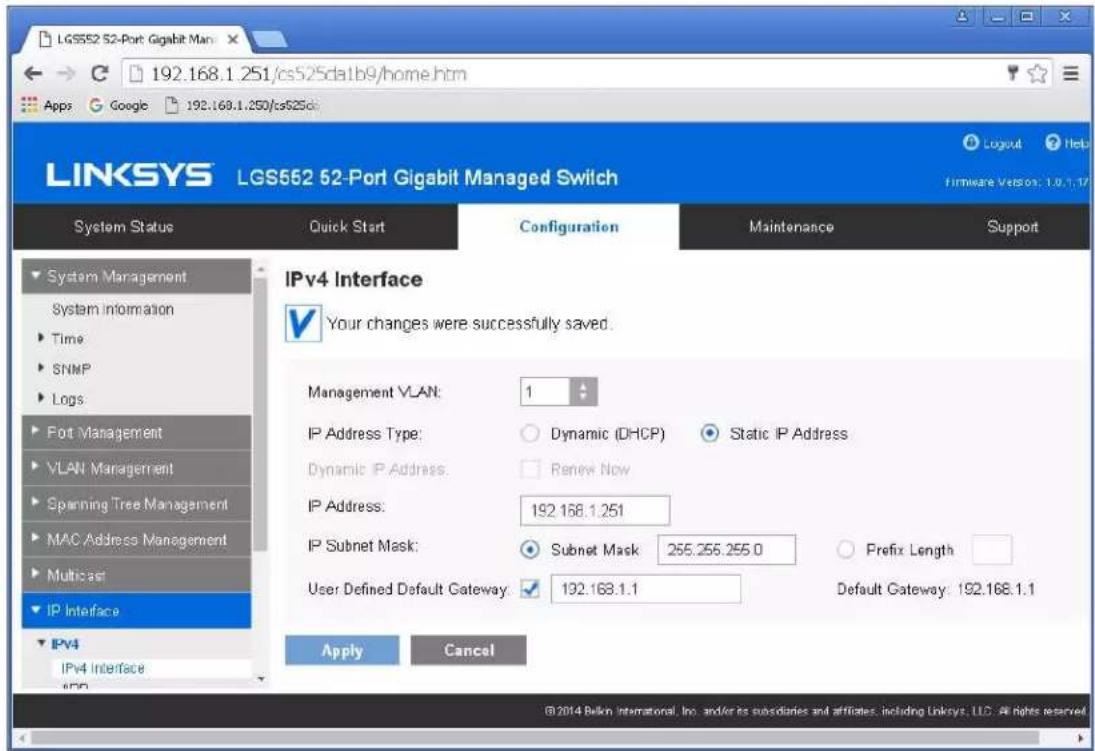Viewport: 1095px width, 751px height.
Task: Open a new browser tab
Action: click(270, 39)
